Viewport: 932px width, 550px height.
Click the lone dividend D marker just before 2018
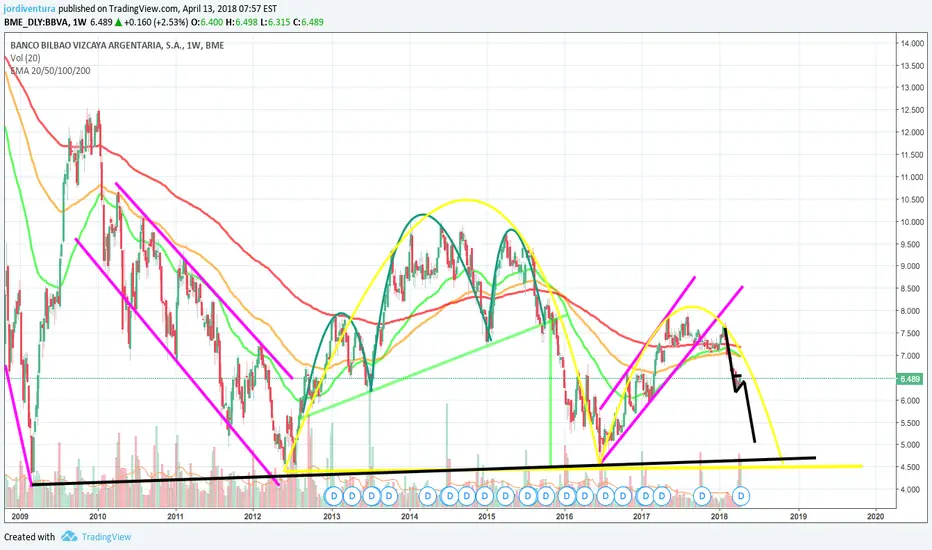pos(702,495)
